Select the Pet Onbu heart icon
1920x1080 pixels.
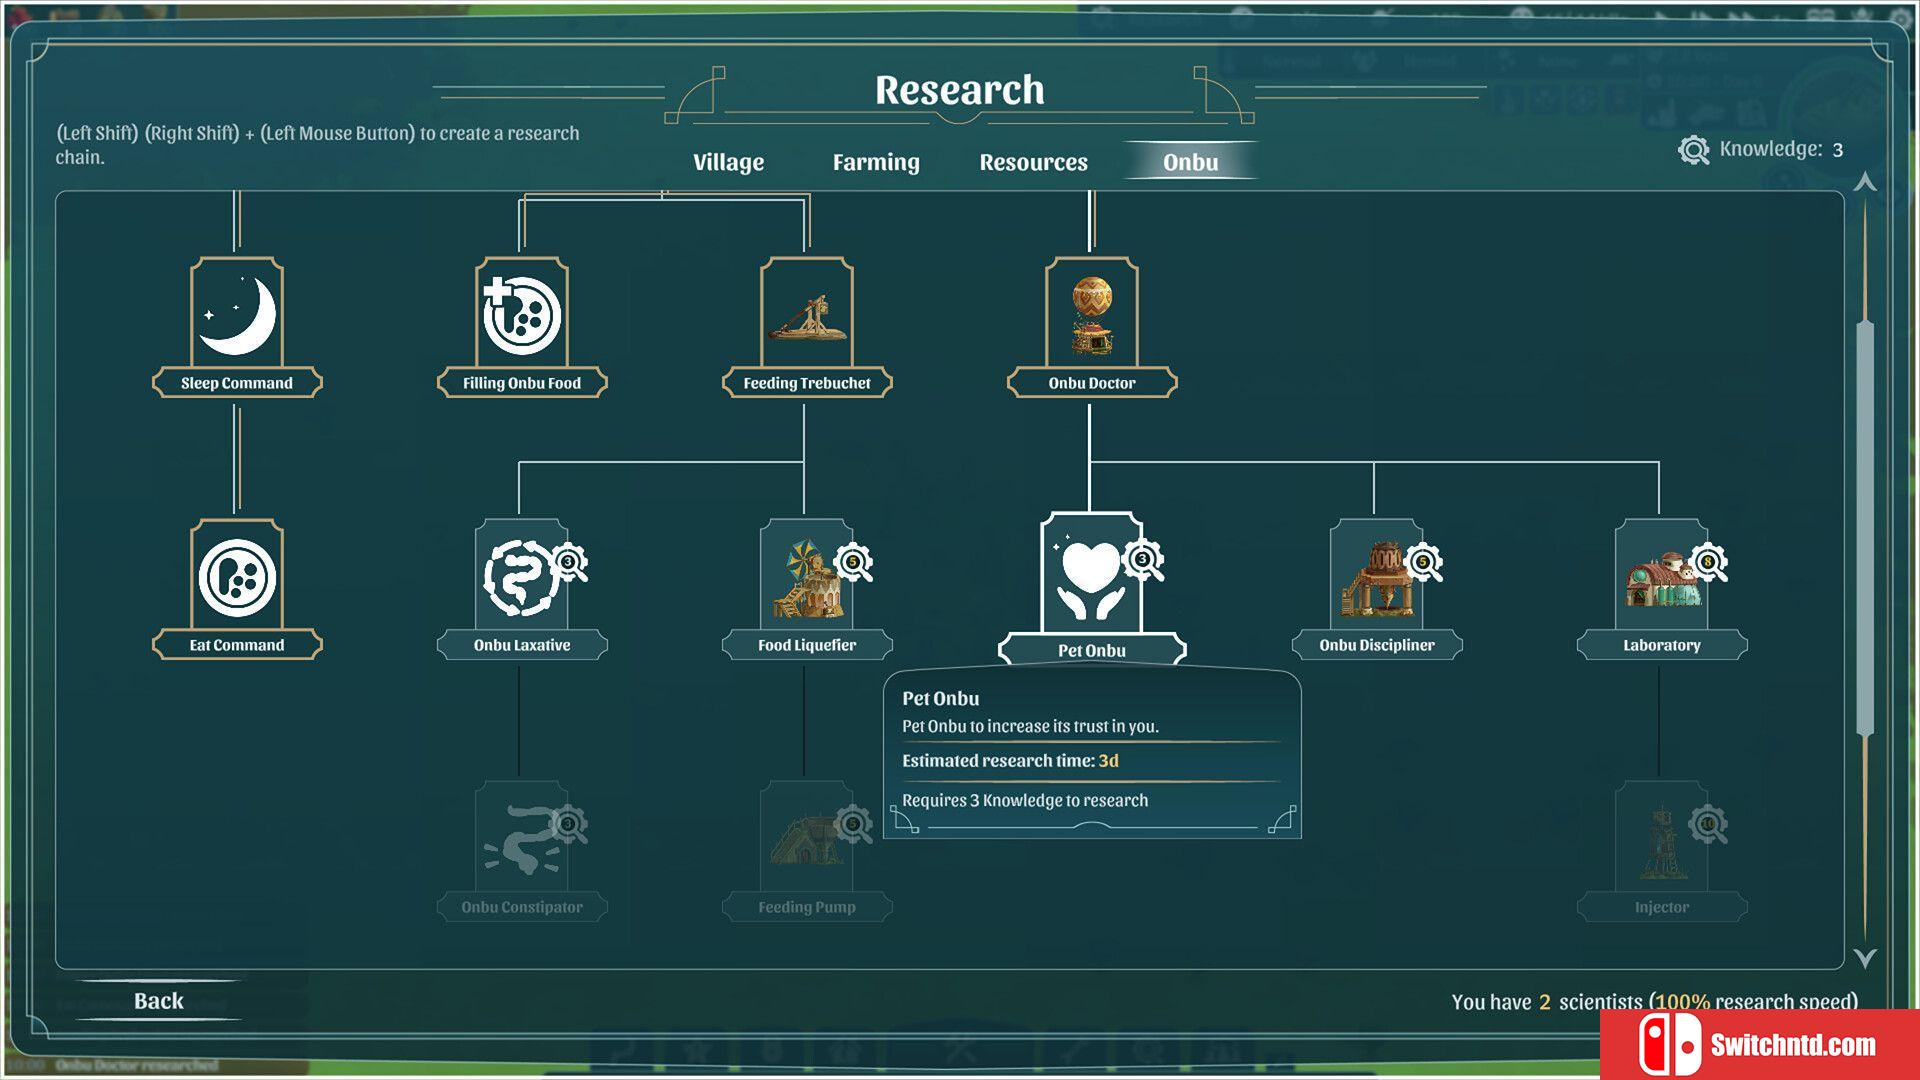tap(1091, 576)
